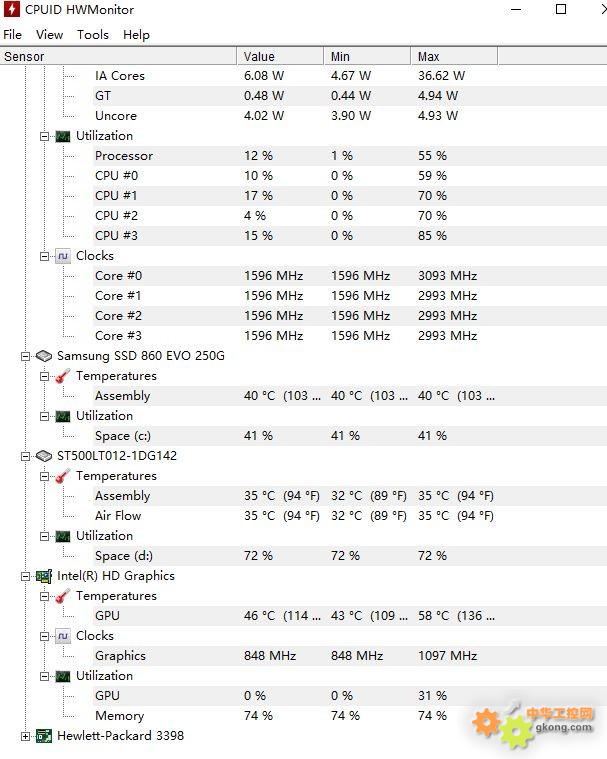Viewport: 607px width, 759px height.
Task: Open the Tools menu
Action: [92, 35]
